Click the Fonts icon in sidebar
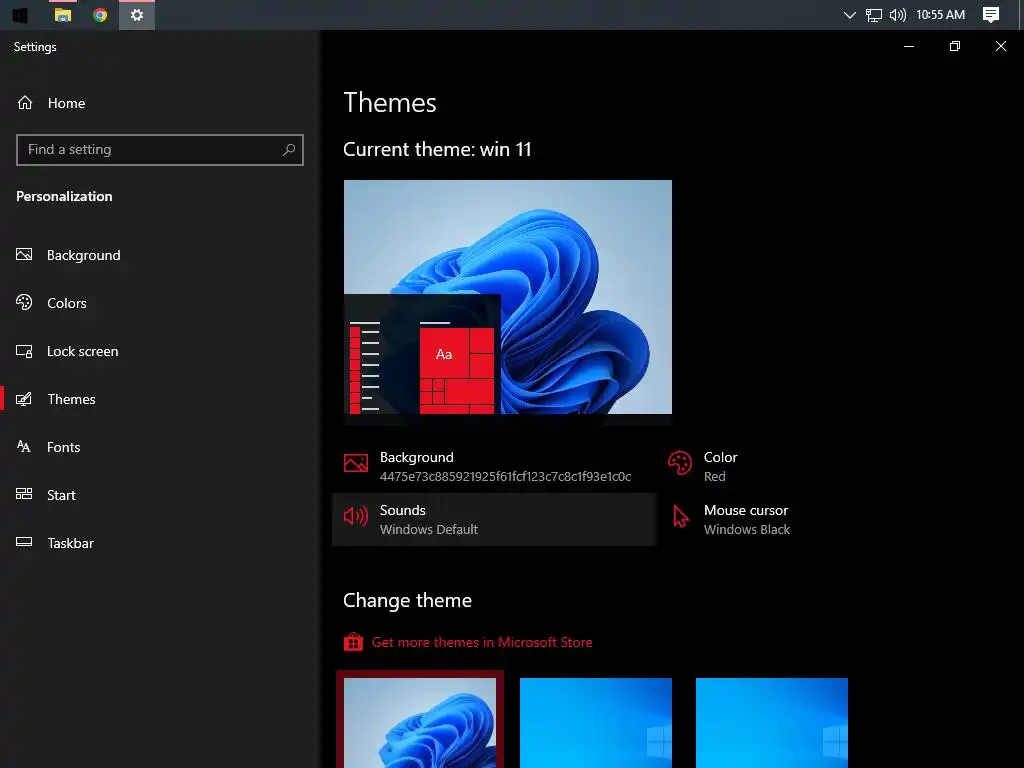This screenshot has width=1024, height=768. pyautogui.click(x=24, y=447)
